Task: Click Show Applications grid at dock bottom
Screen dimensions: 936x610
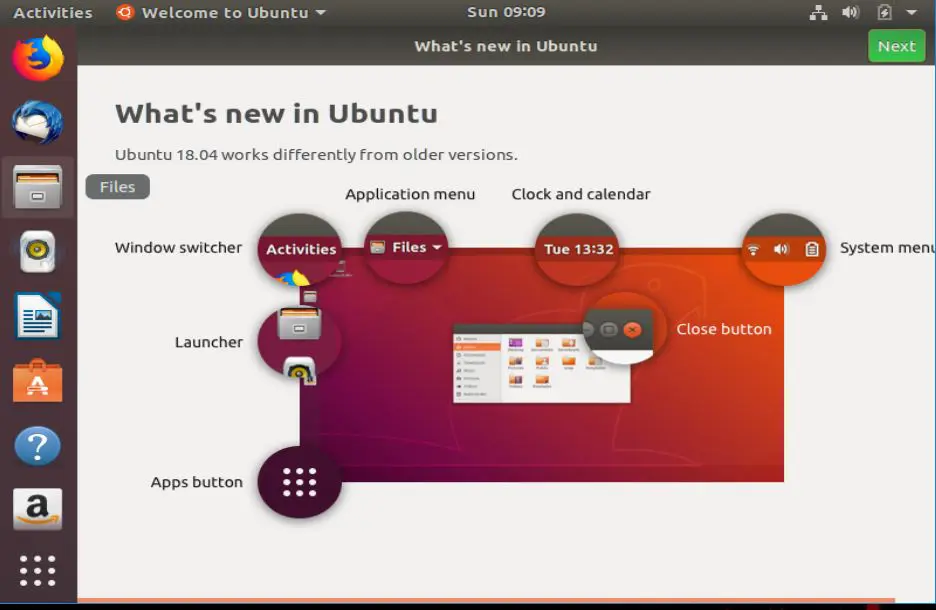Action: click(x=38, y=570)
